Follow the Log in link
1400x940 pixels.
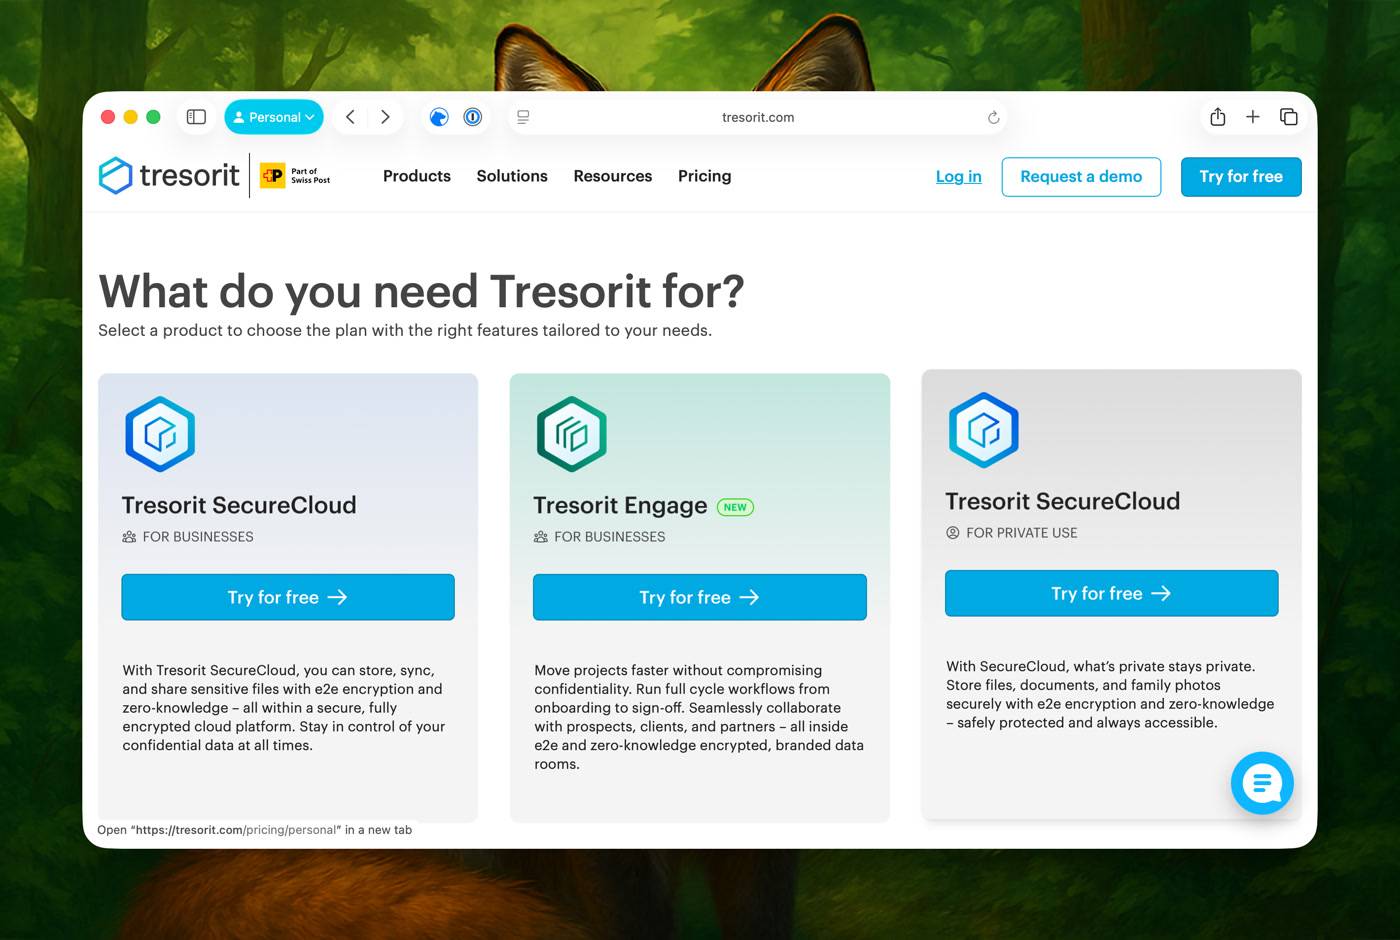pos(959,177)
